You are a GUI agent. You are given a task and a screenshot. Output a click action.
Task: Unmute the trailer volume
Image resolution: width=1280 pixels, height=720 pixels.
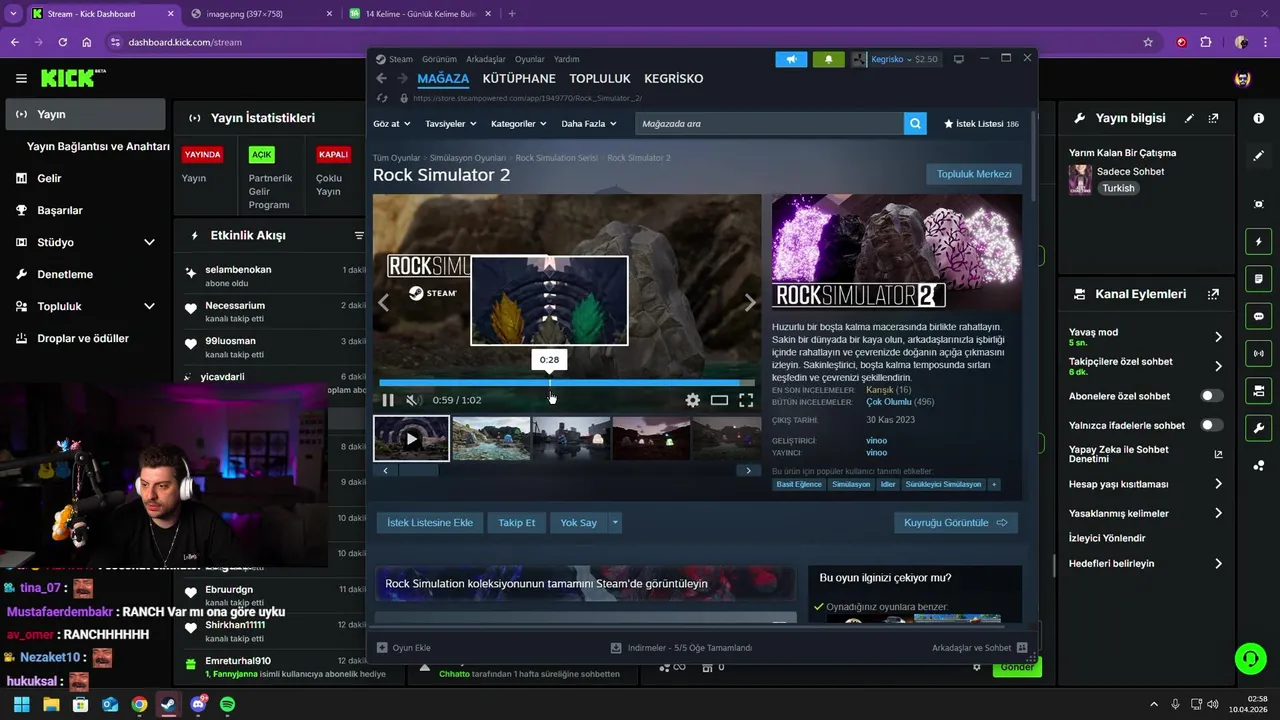[413, 400]
